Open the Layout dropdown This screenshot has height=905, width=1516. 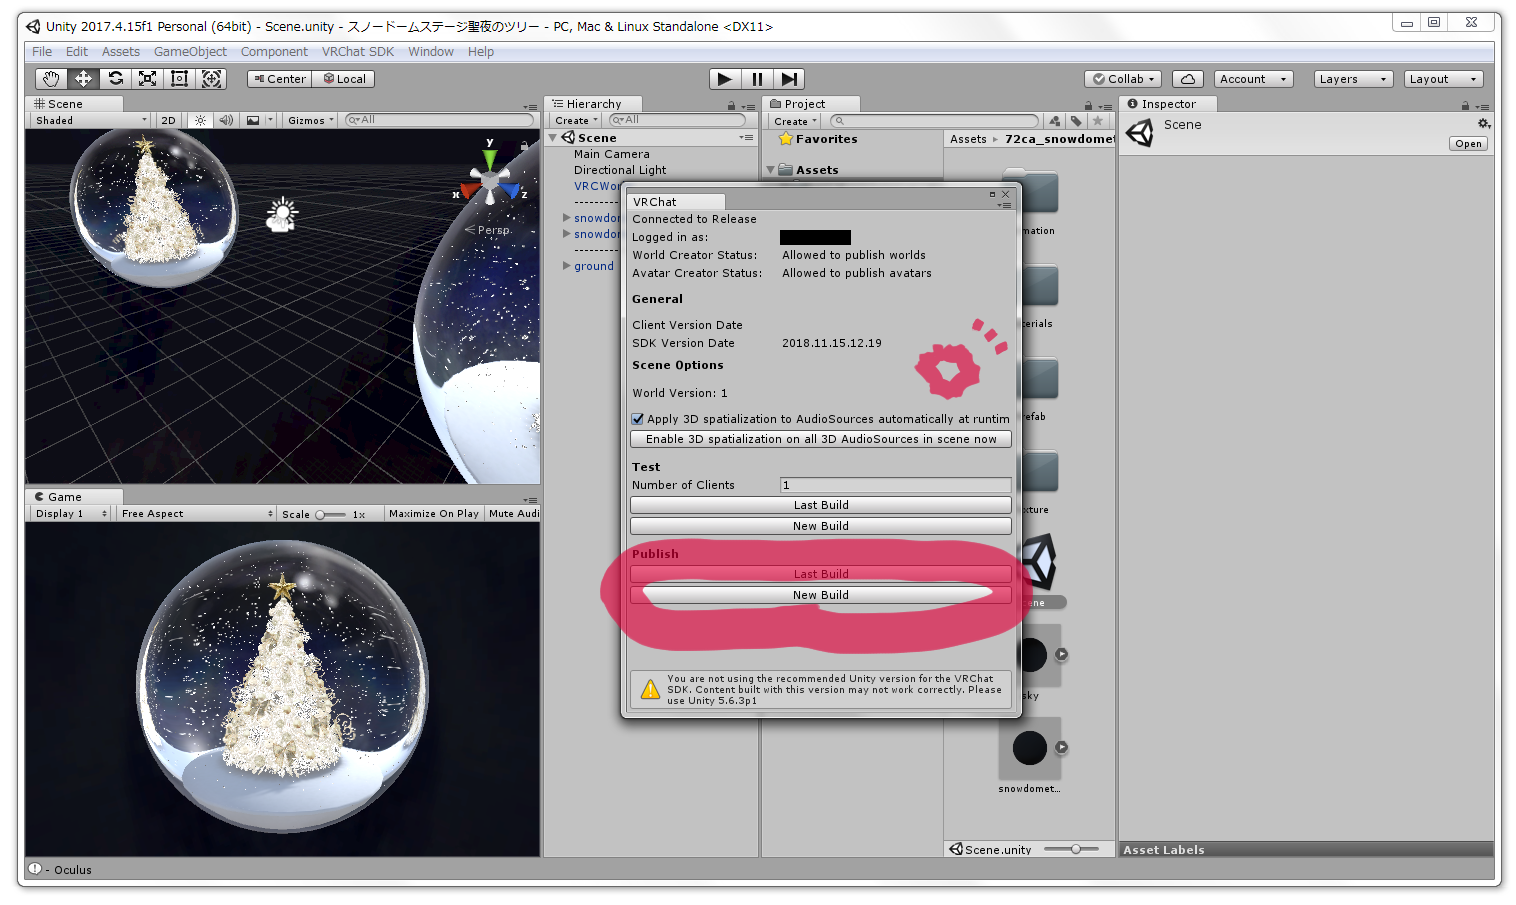pos(1443,79)
